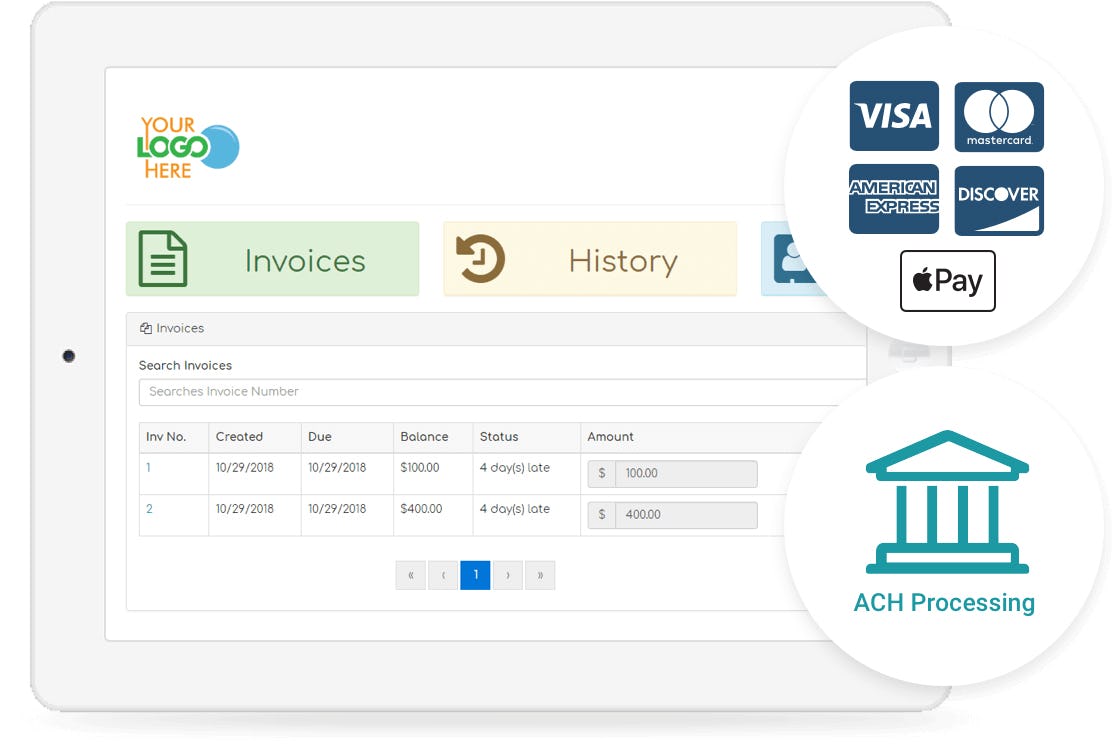The image size is (1118, 744).
Task: Click the small Invoices panel header icon
Action: pyautogui.click(x=145, y=328)
